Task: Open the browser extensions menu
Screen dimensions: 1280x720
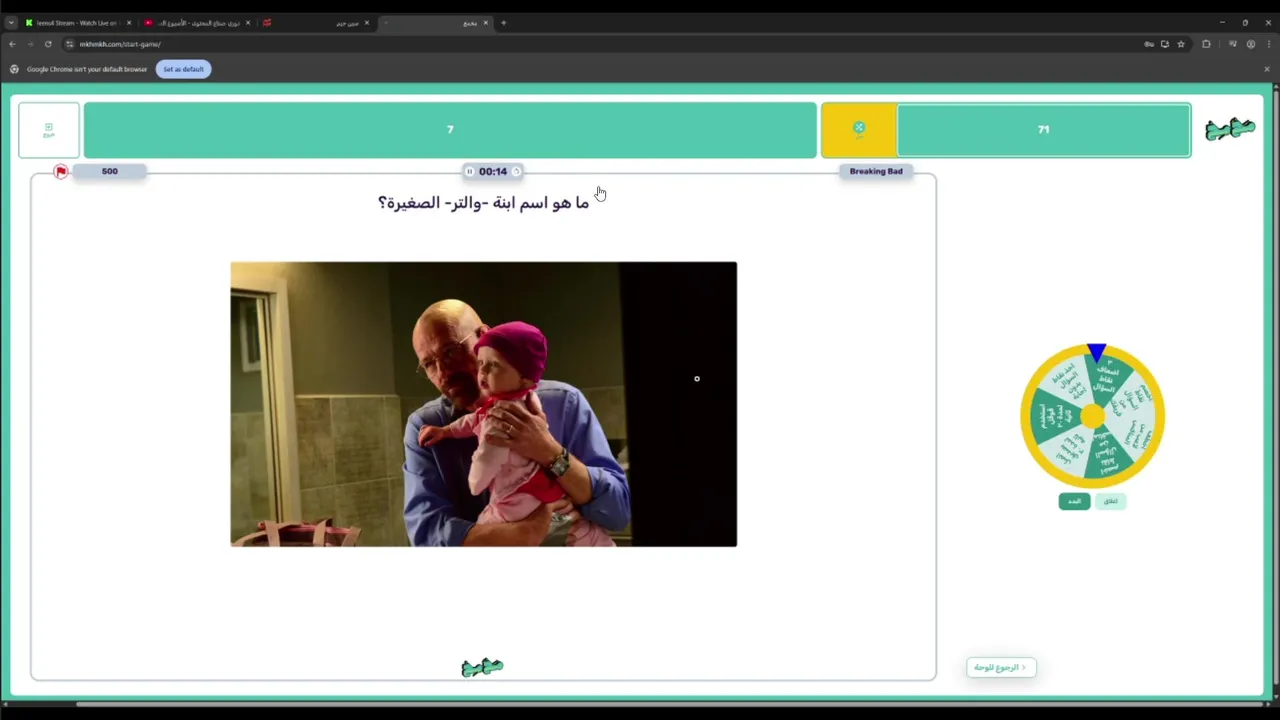Action: 1206,44
